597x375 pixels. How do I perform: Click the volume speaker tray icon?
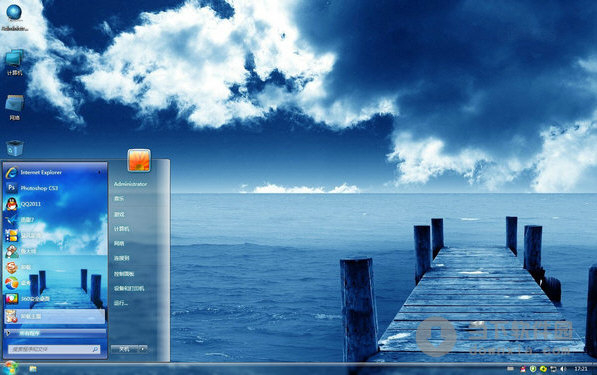click(x=563, y=369)
